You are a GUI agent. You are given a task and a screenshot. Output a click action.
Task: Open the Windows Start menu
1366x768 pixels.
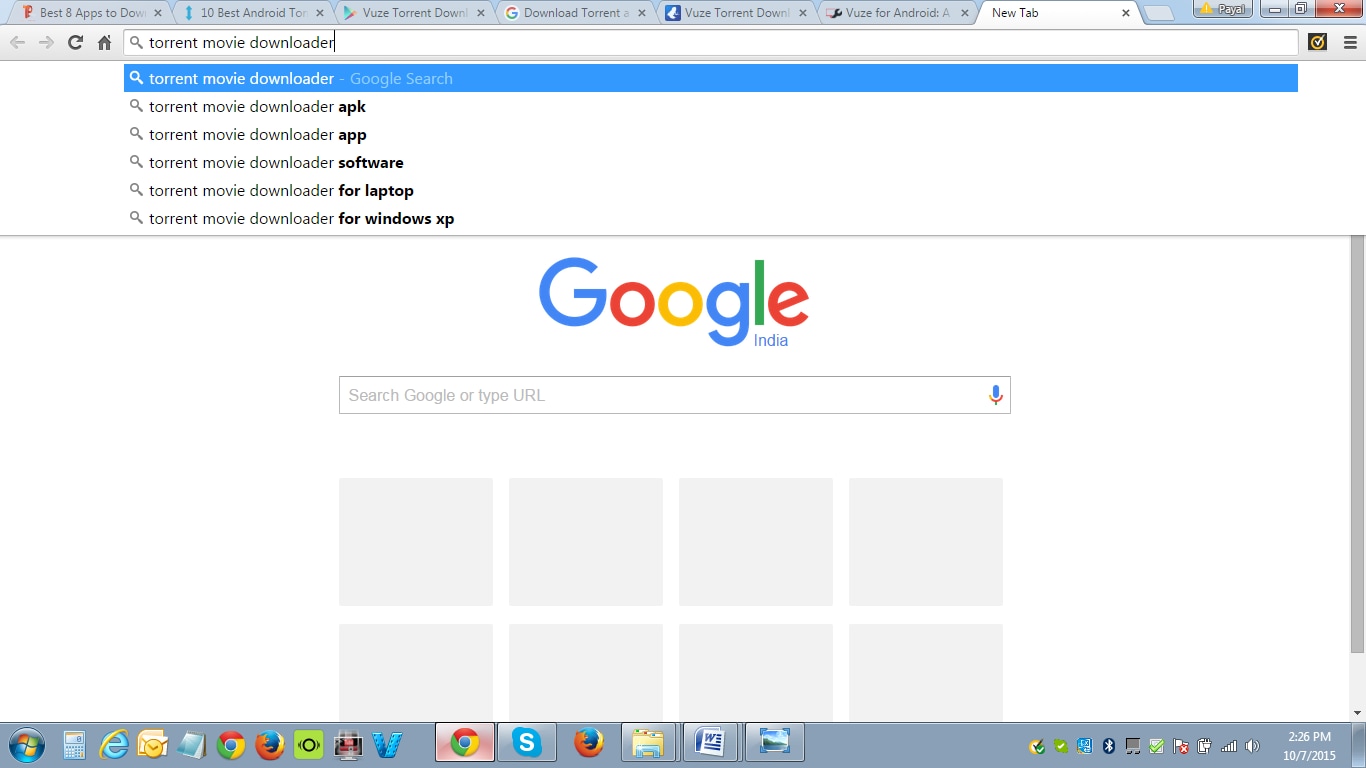(x=26, y=744)
